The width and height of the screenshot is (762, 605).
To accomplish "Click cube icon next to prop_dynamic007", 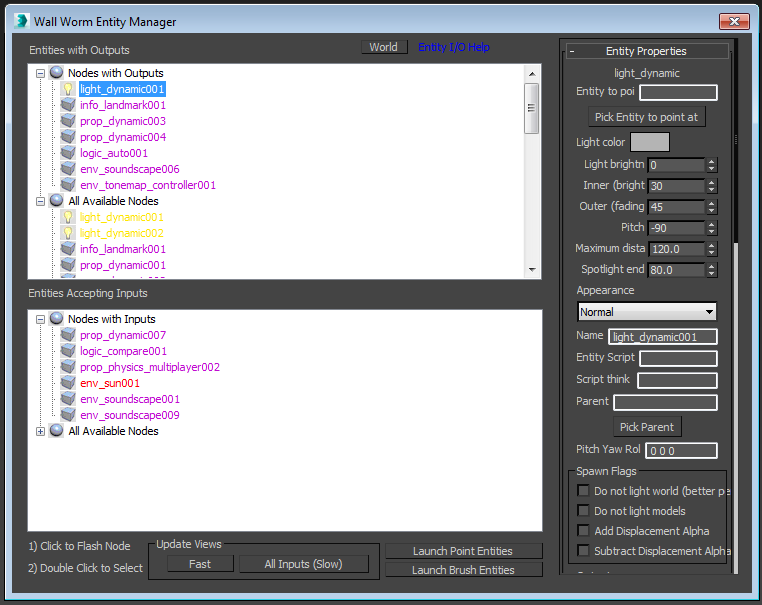I will 68,335.
